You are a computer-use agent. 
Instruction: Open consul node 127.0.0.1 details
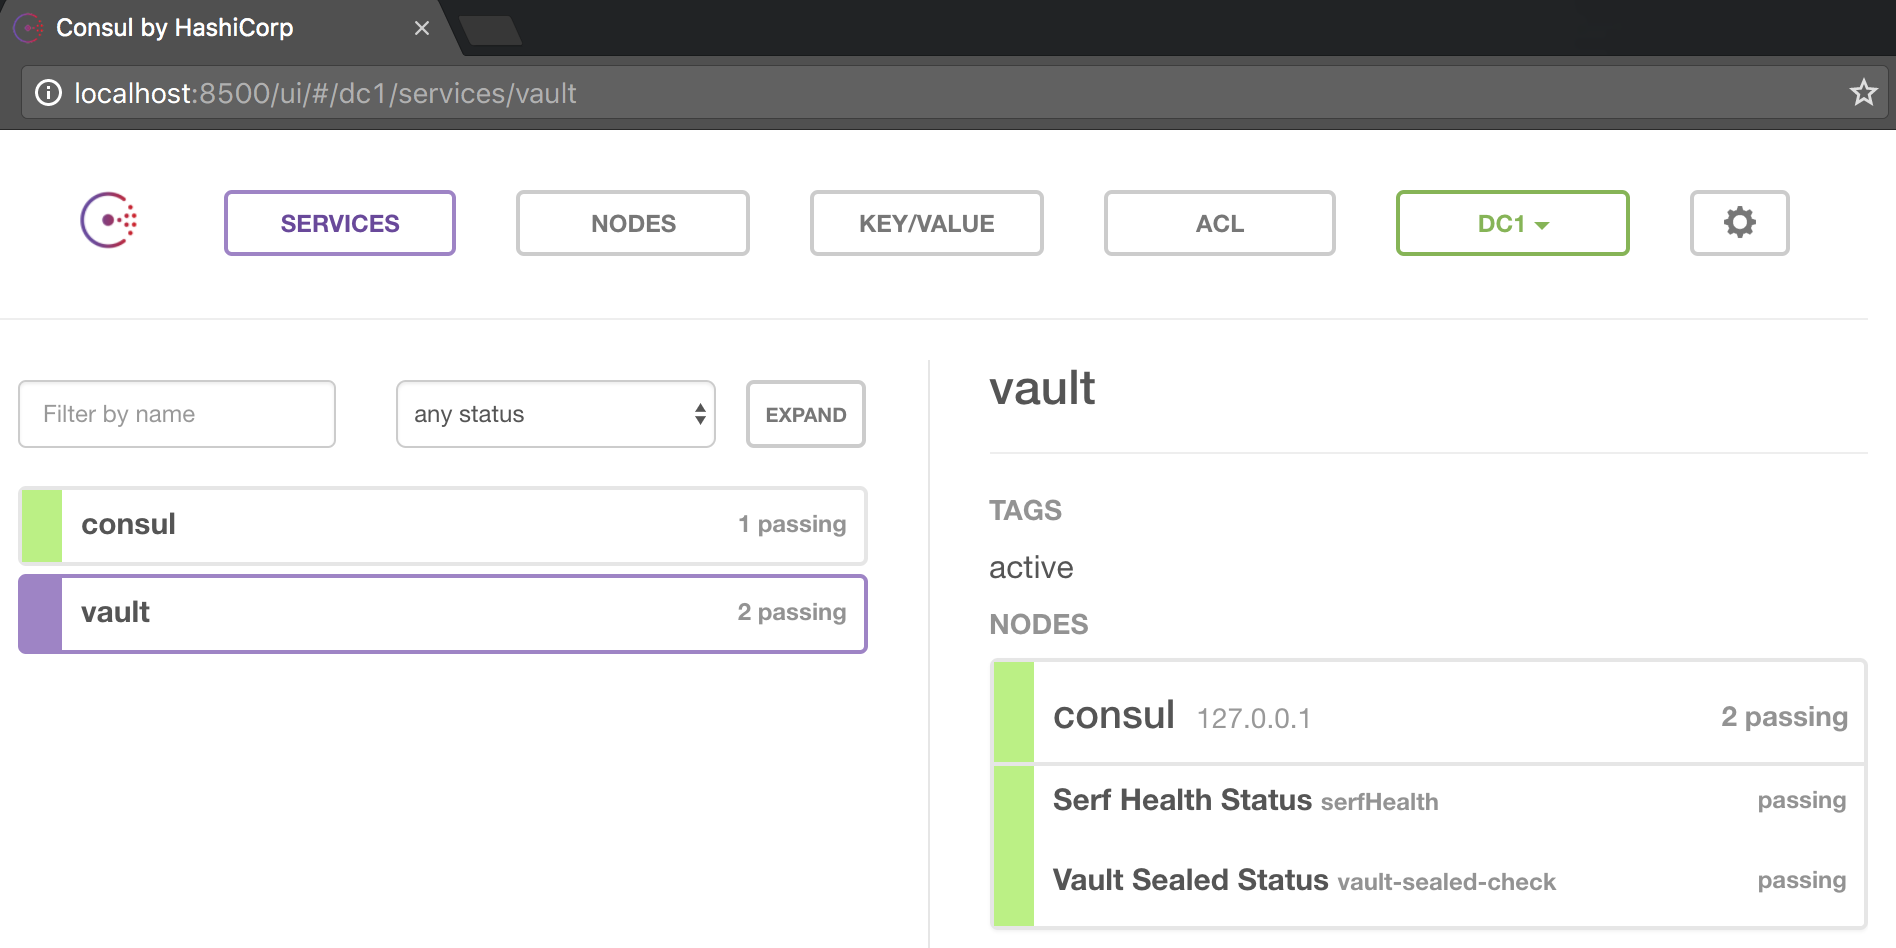click(x=1429, y=712)
